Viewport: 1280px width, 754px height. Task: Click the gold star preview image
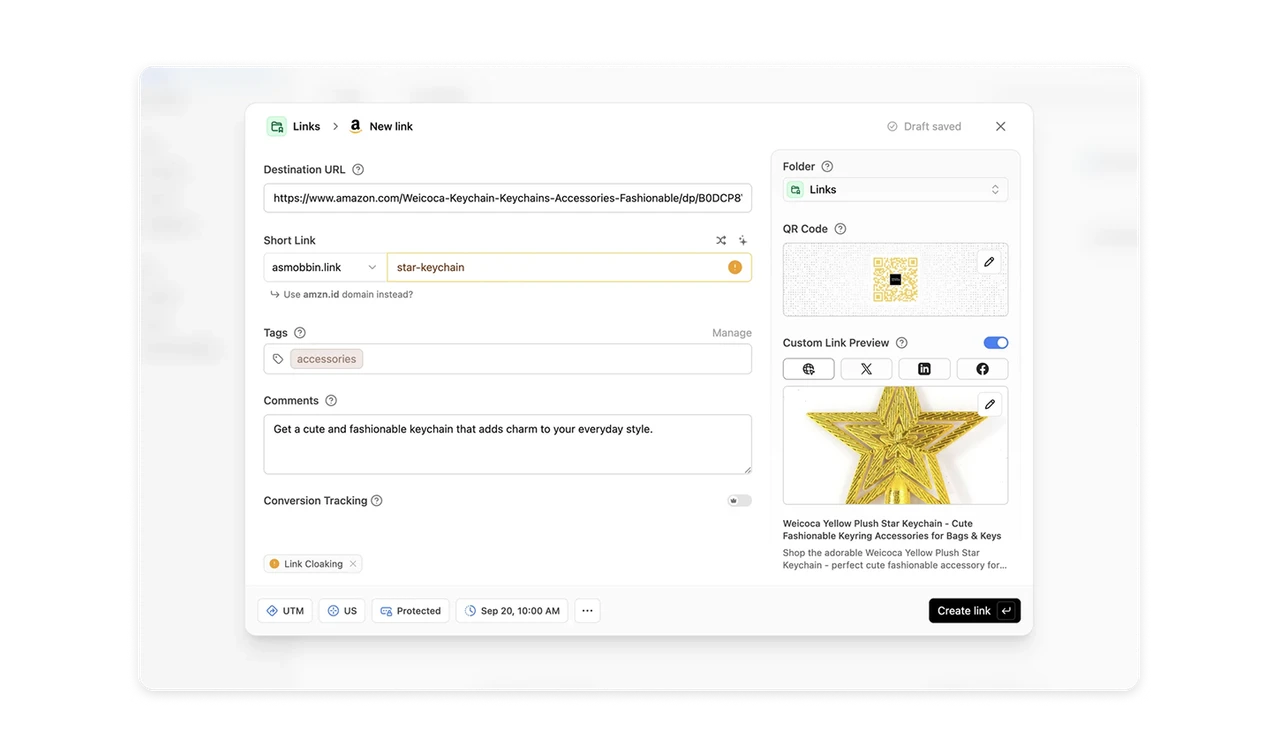[895, 446]
